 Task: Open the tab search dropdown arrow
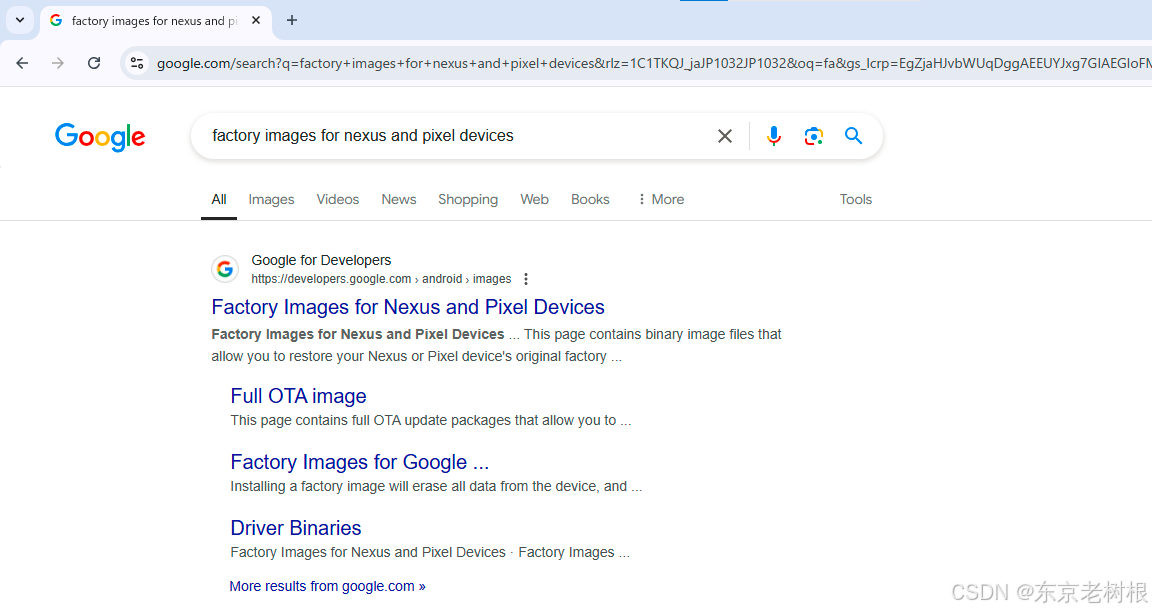20,20
